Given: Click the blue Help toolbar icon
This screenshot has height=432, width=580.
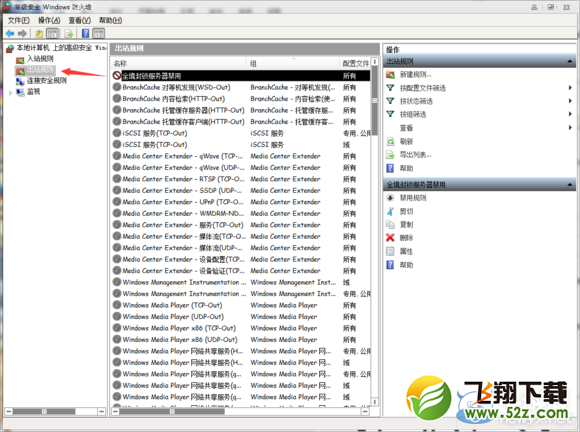Looking at the screenshot, I should pyautogui.click(x=85, y=34).
